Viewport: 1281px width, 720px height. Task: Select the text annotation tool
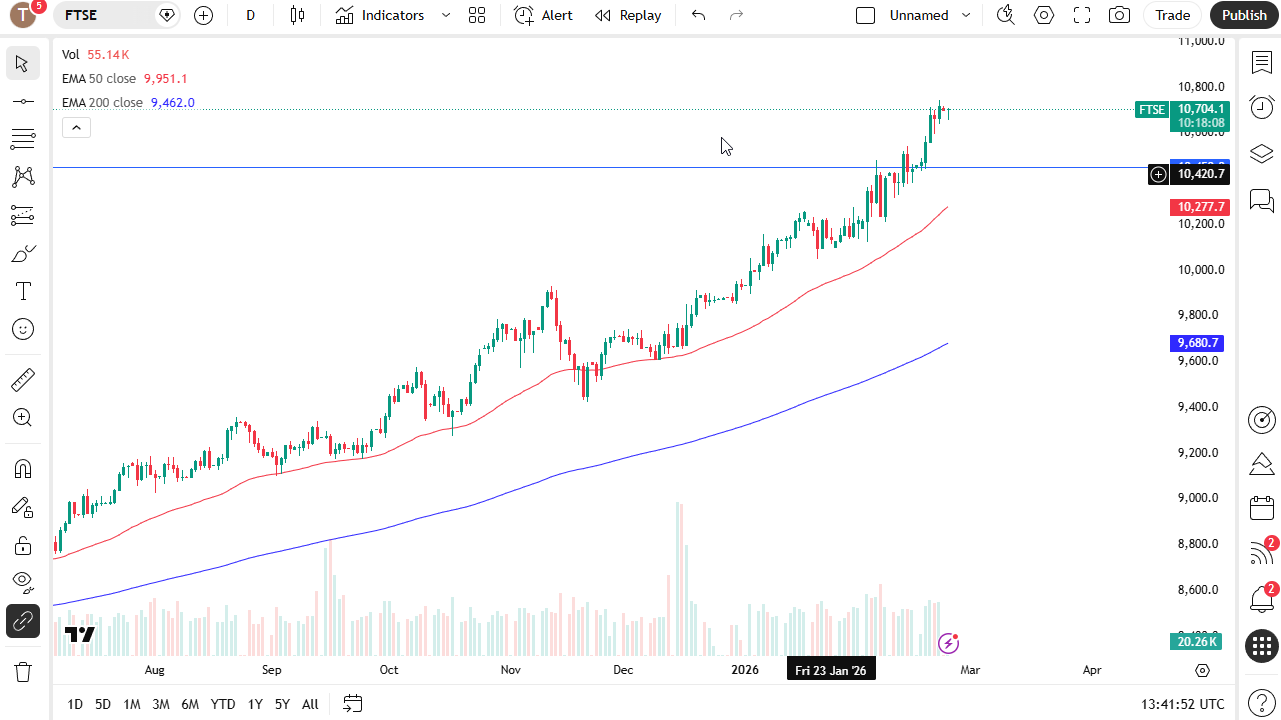22,291
